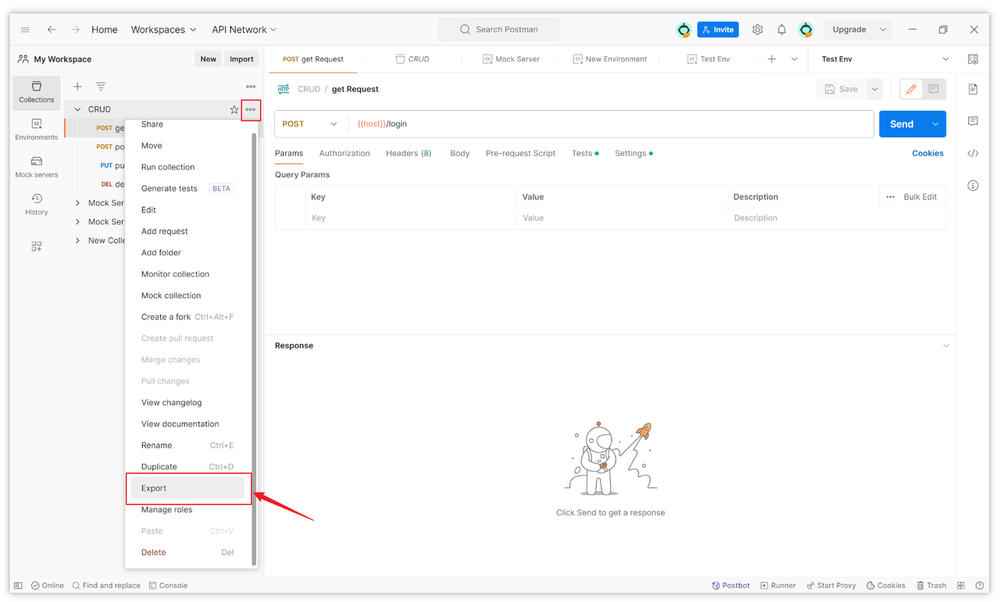Open the POST method dropdown
The width and height of the screenshot is (1000, 602).
310,124
